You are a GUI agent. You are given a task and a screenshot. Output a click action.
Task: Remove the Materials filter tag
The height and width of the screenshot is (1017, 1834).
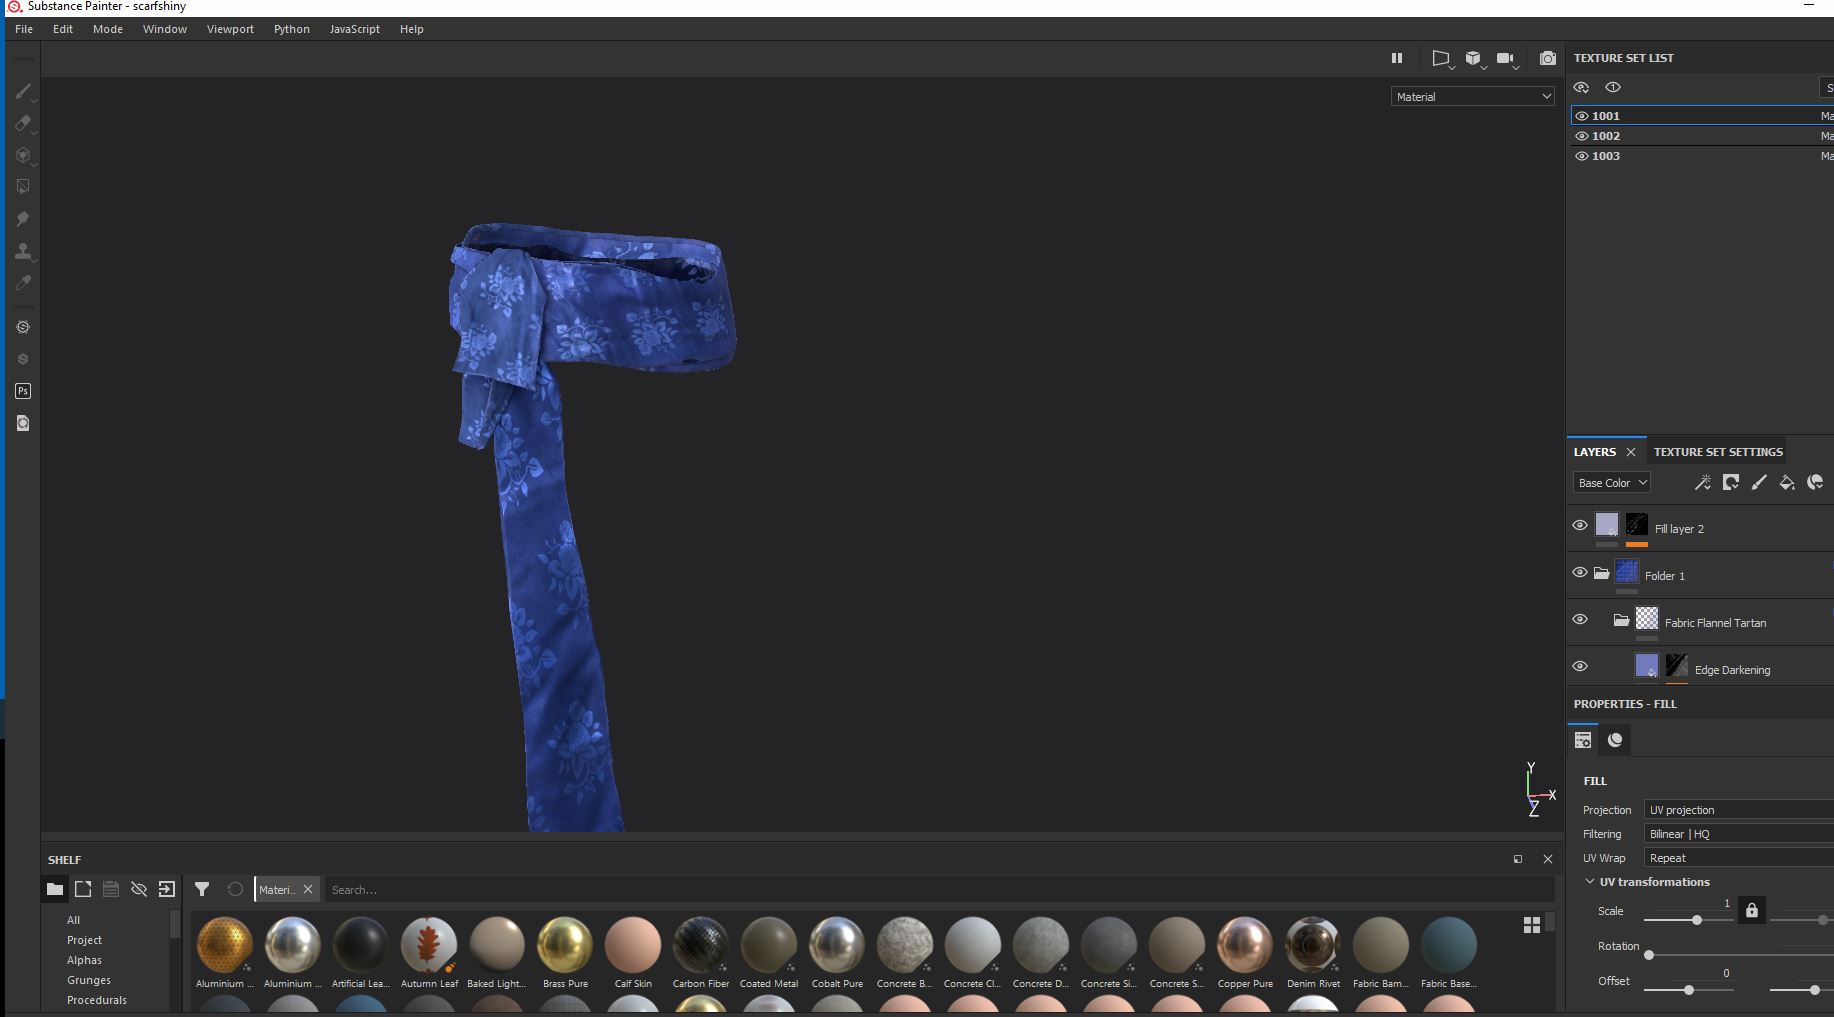click(308, 889)
